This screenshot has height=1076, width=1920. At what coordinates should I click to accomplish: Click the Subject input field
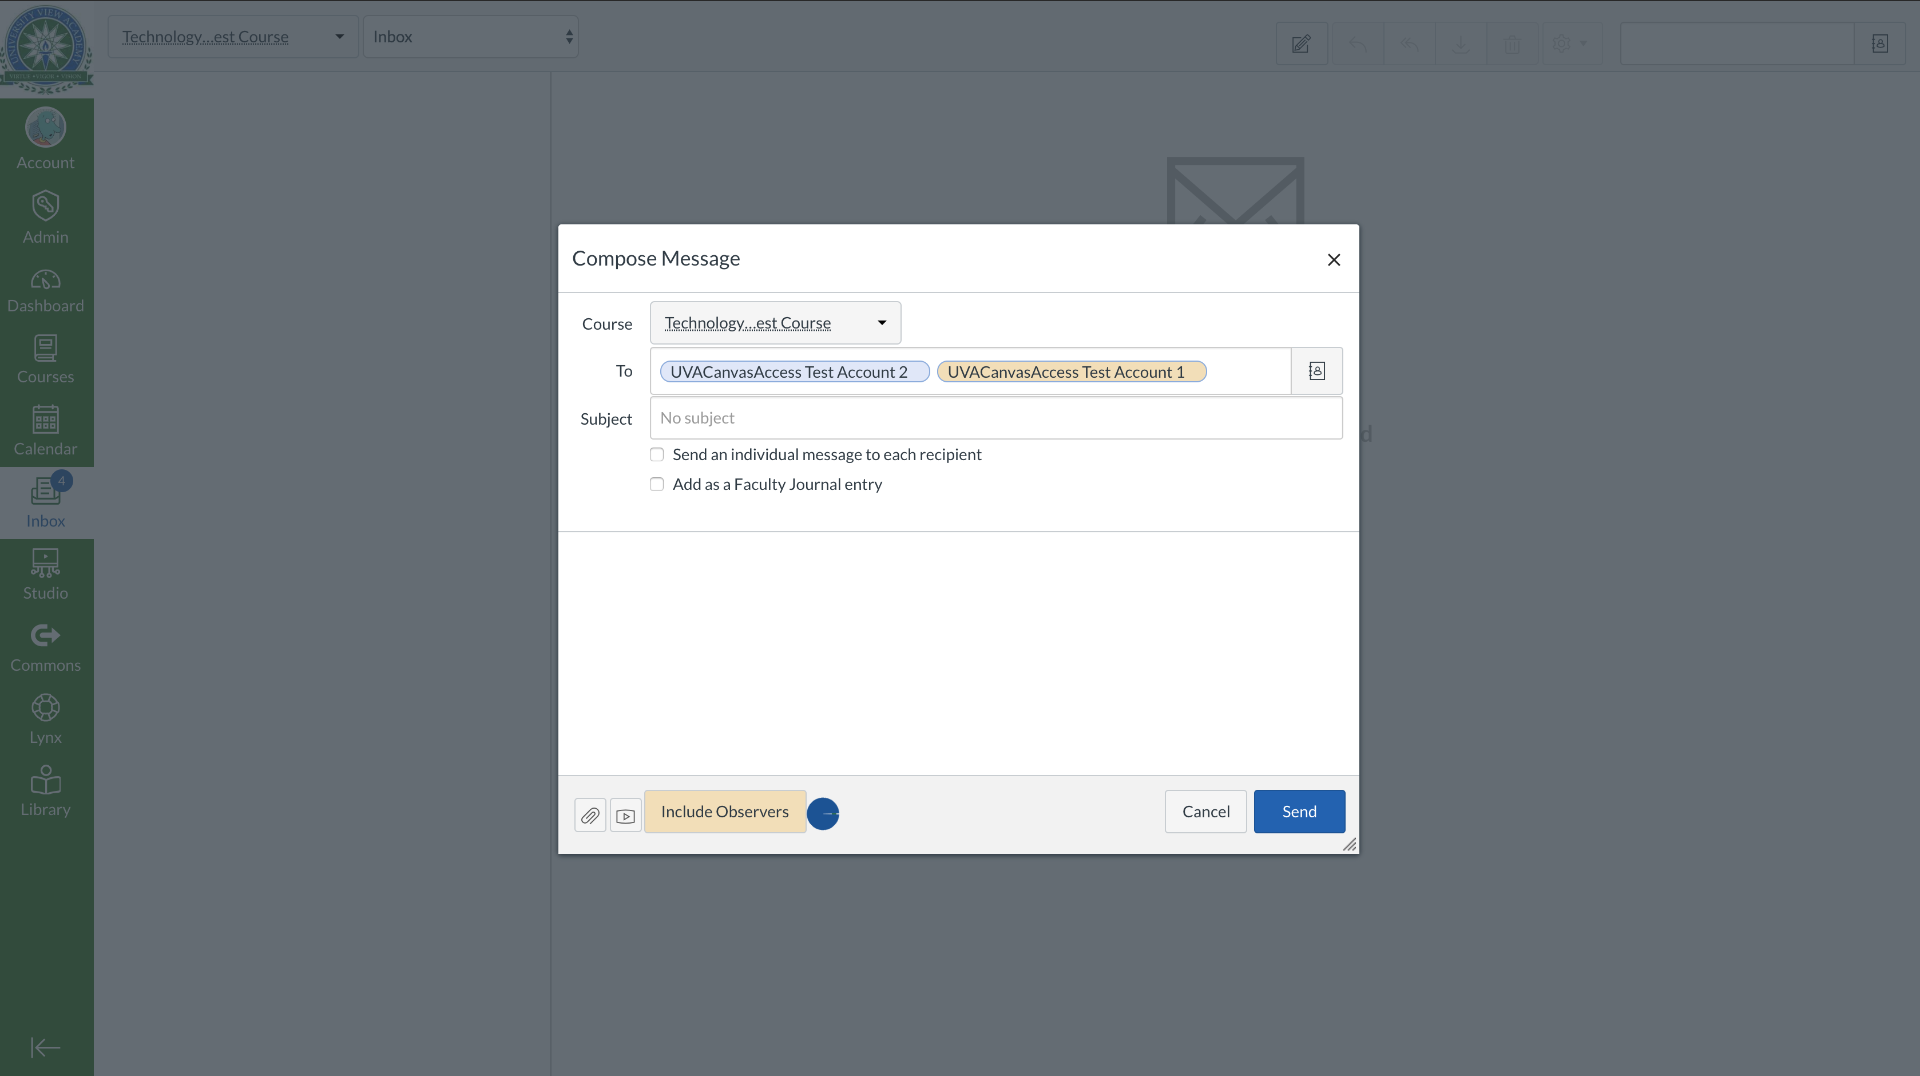996,418
